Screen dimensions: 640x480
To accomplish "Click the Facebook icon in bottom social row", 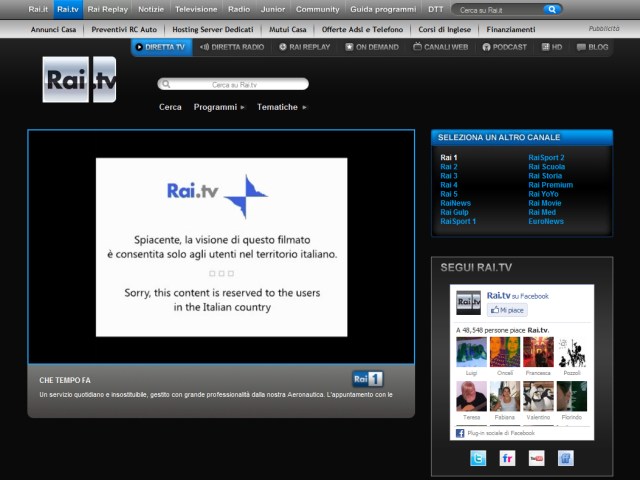I will coord(565,458).
